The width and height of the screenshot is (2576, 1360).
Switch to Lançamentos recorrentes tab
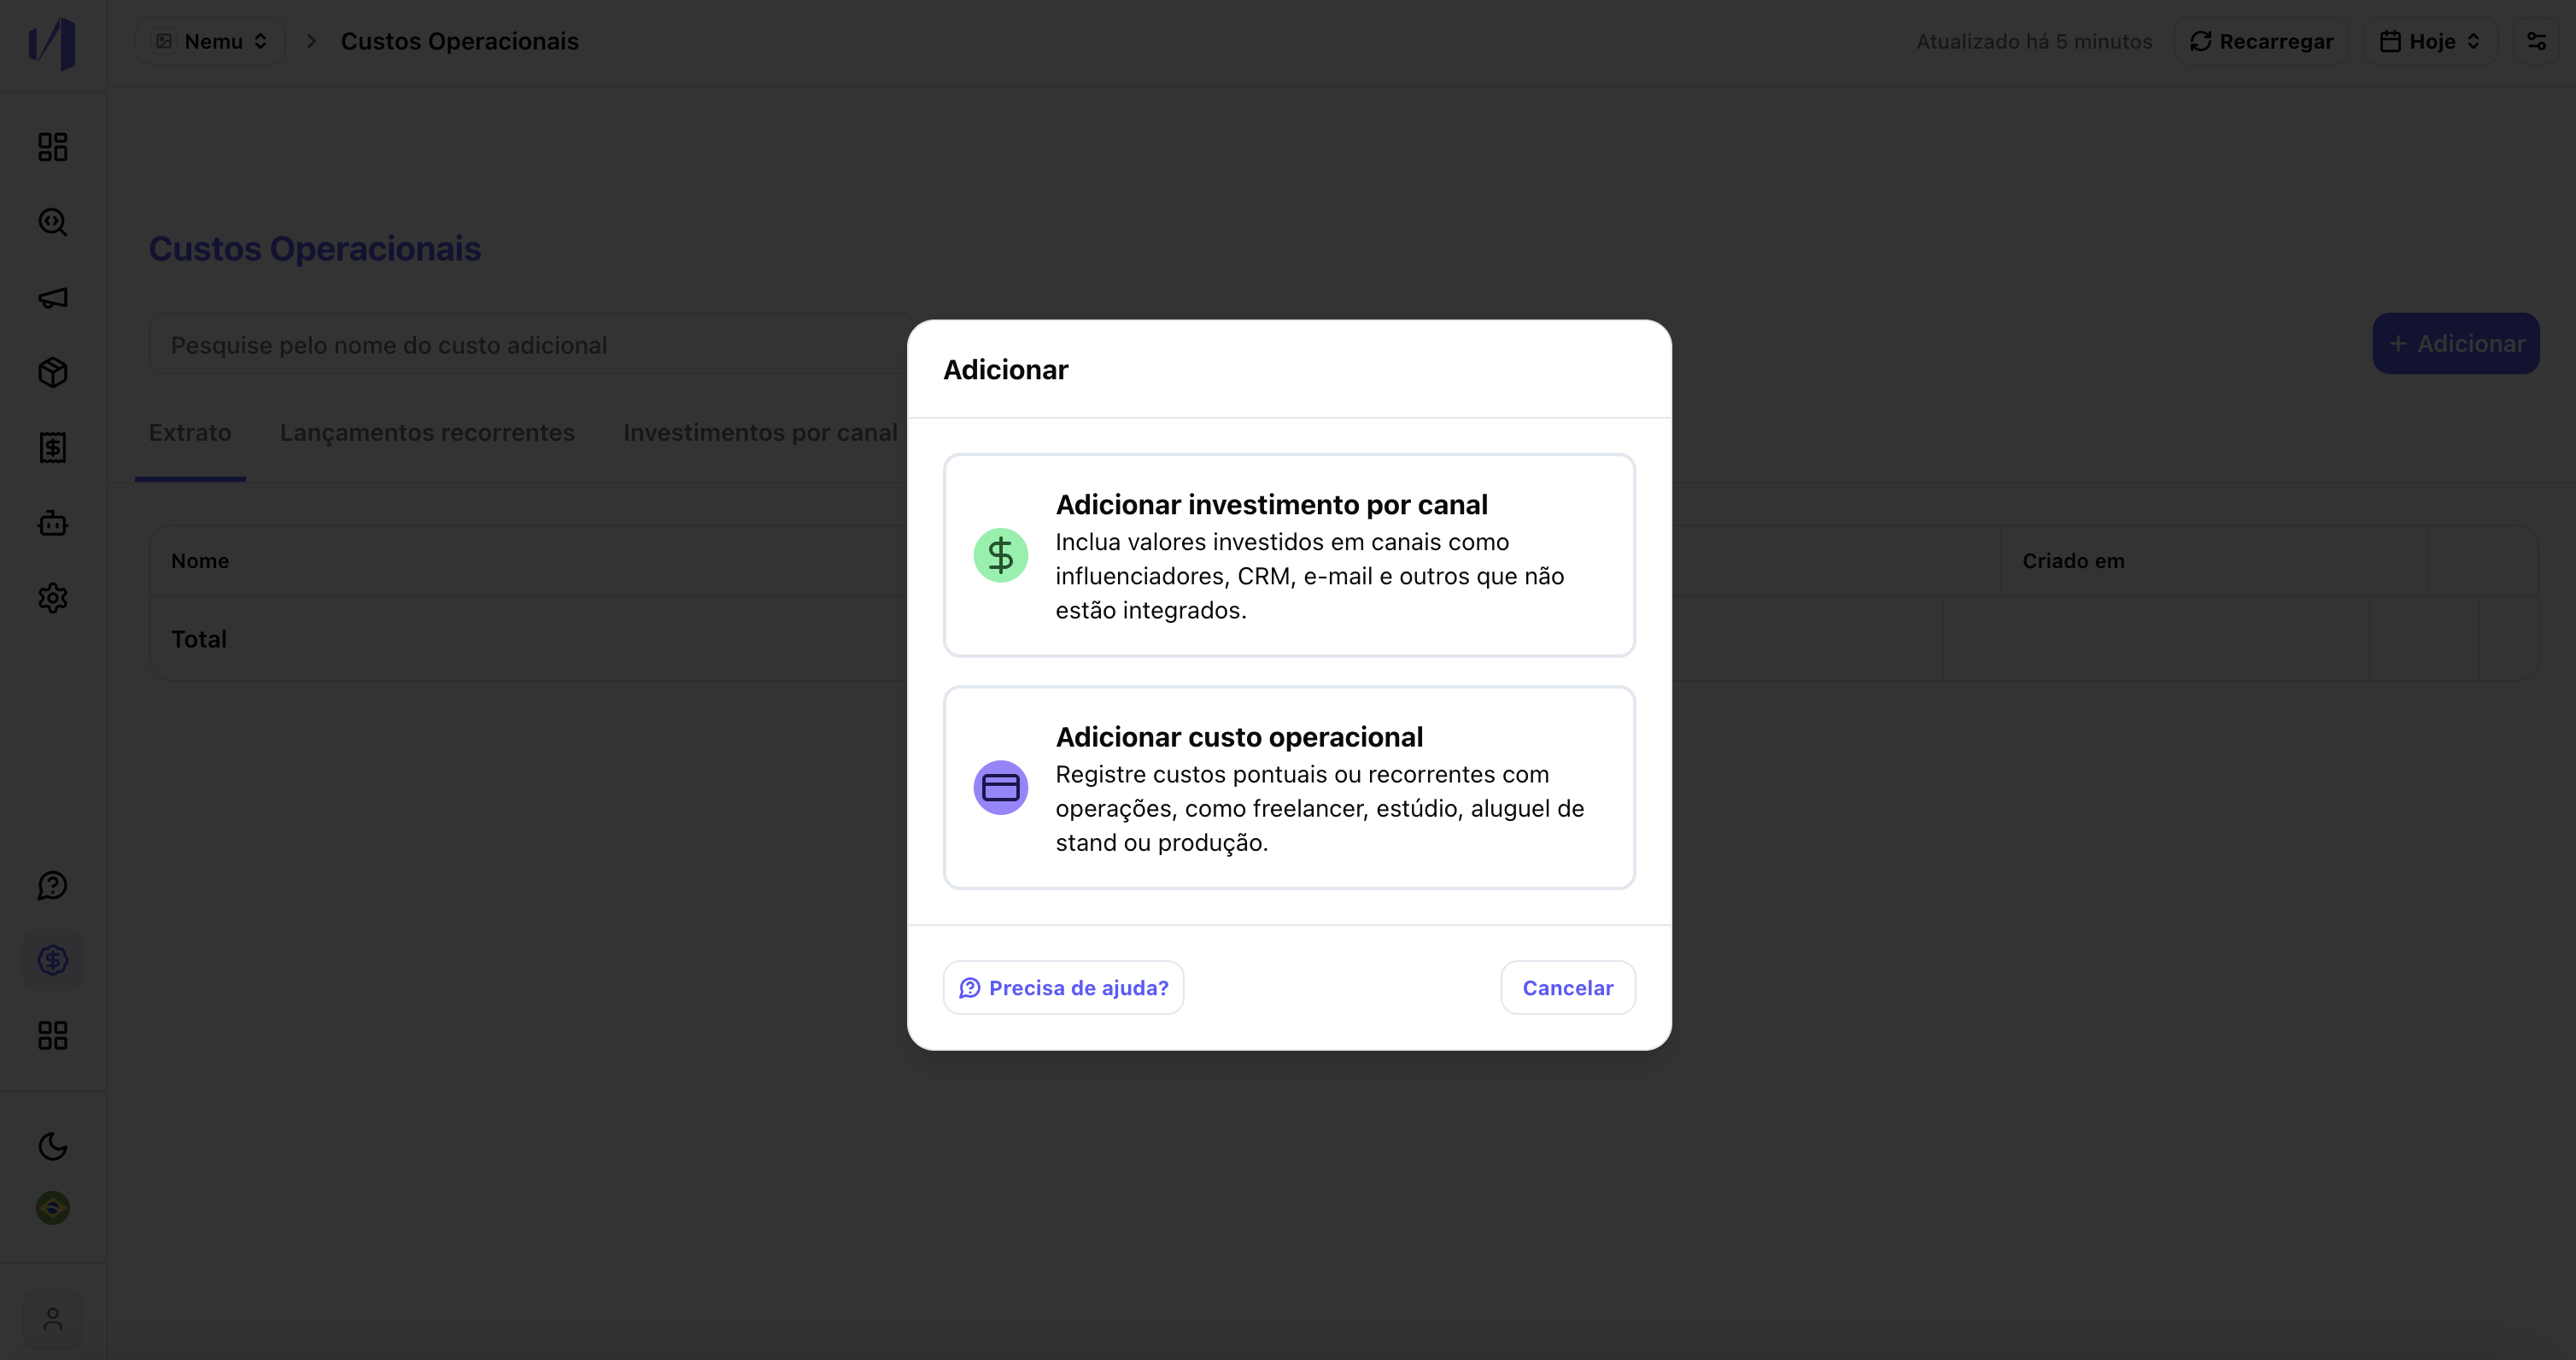point(427,433)
